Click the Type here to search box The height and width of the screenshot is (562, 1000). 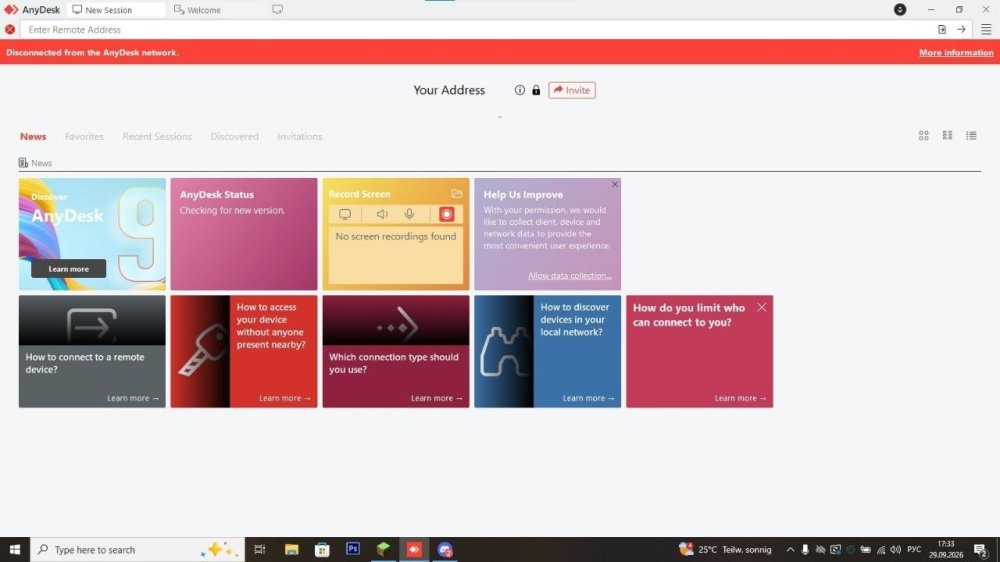click(137, 549)
